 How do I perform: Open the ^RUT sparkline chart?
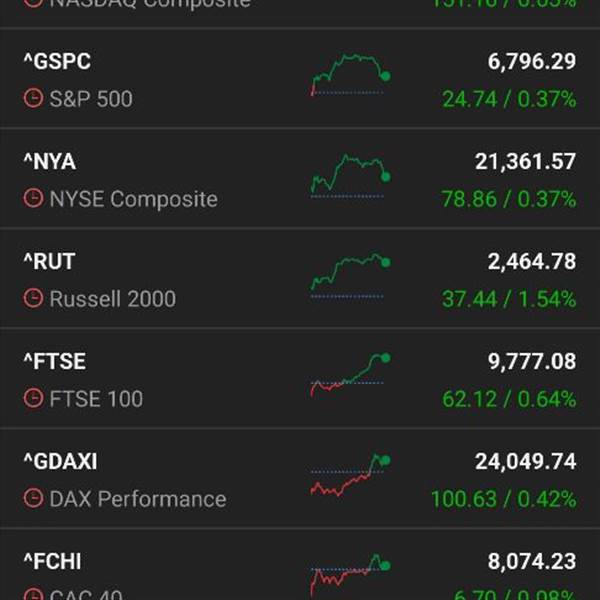[x=349, y=276]
